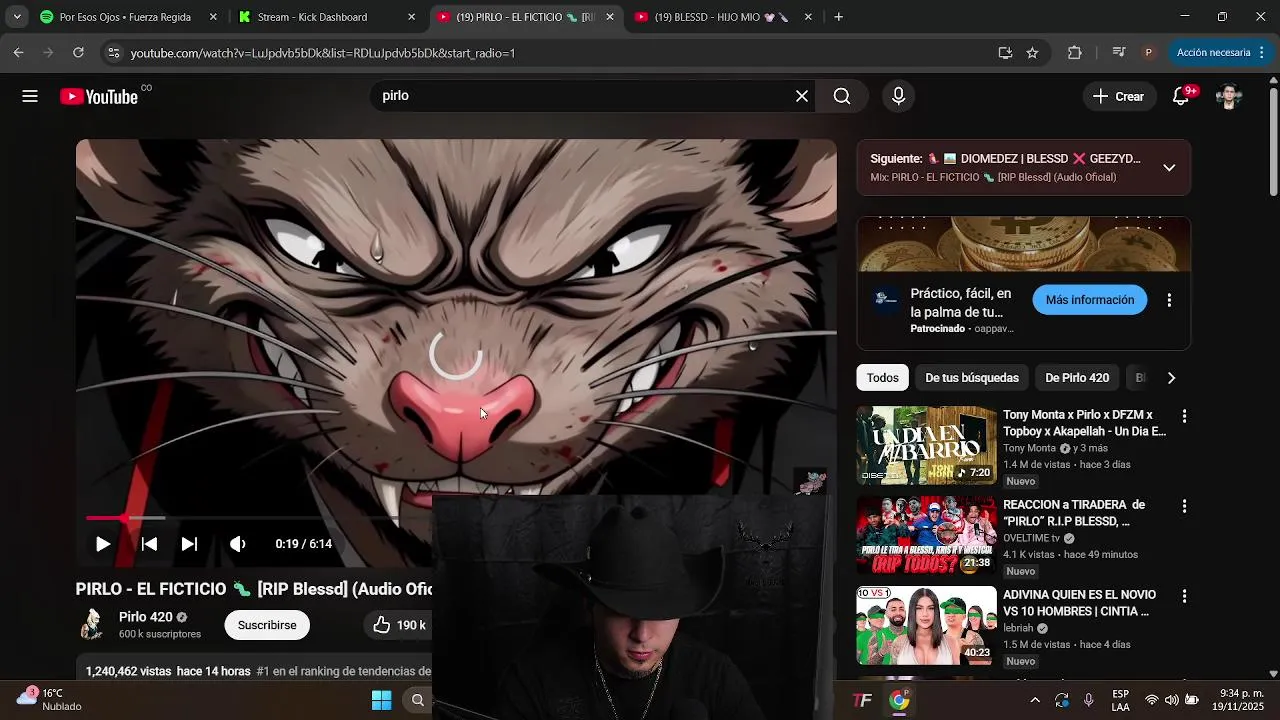
Task: Click the like button with 190 k
Action: [400, 625]
